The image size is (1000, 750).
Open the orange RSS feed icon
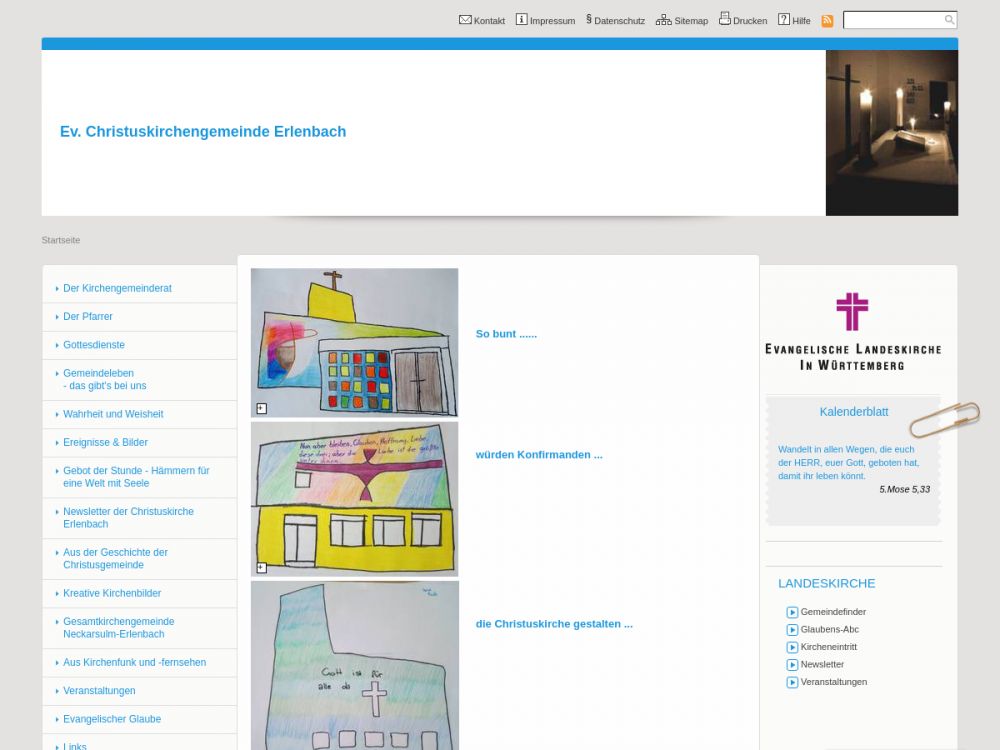[x=827, y=21]
